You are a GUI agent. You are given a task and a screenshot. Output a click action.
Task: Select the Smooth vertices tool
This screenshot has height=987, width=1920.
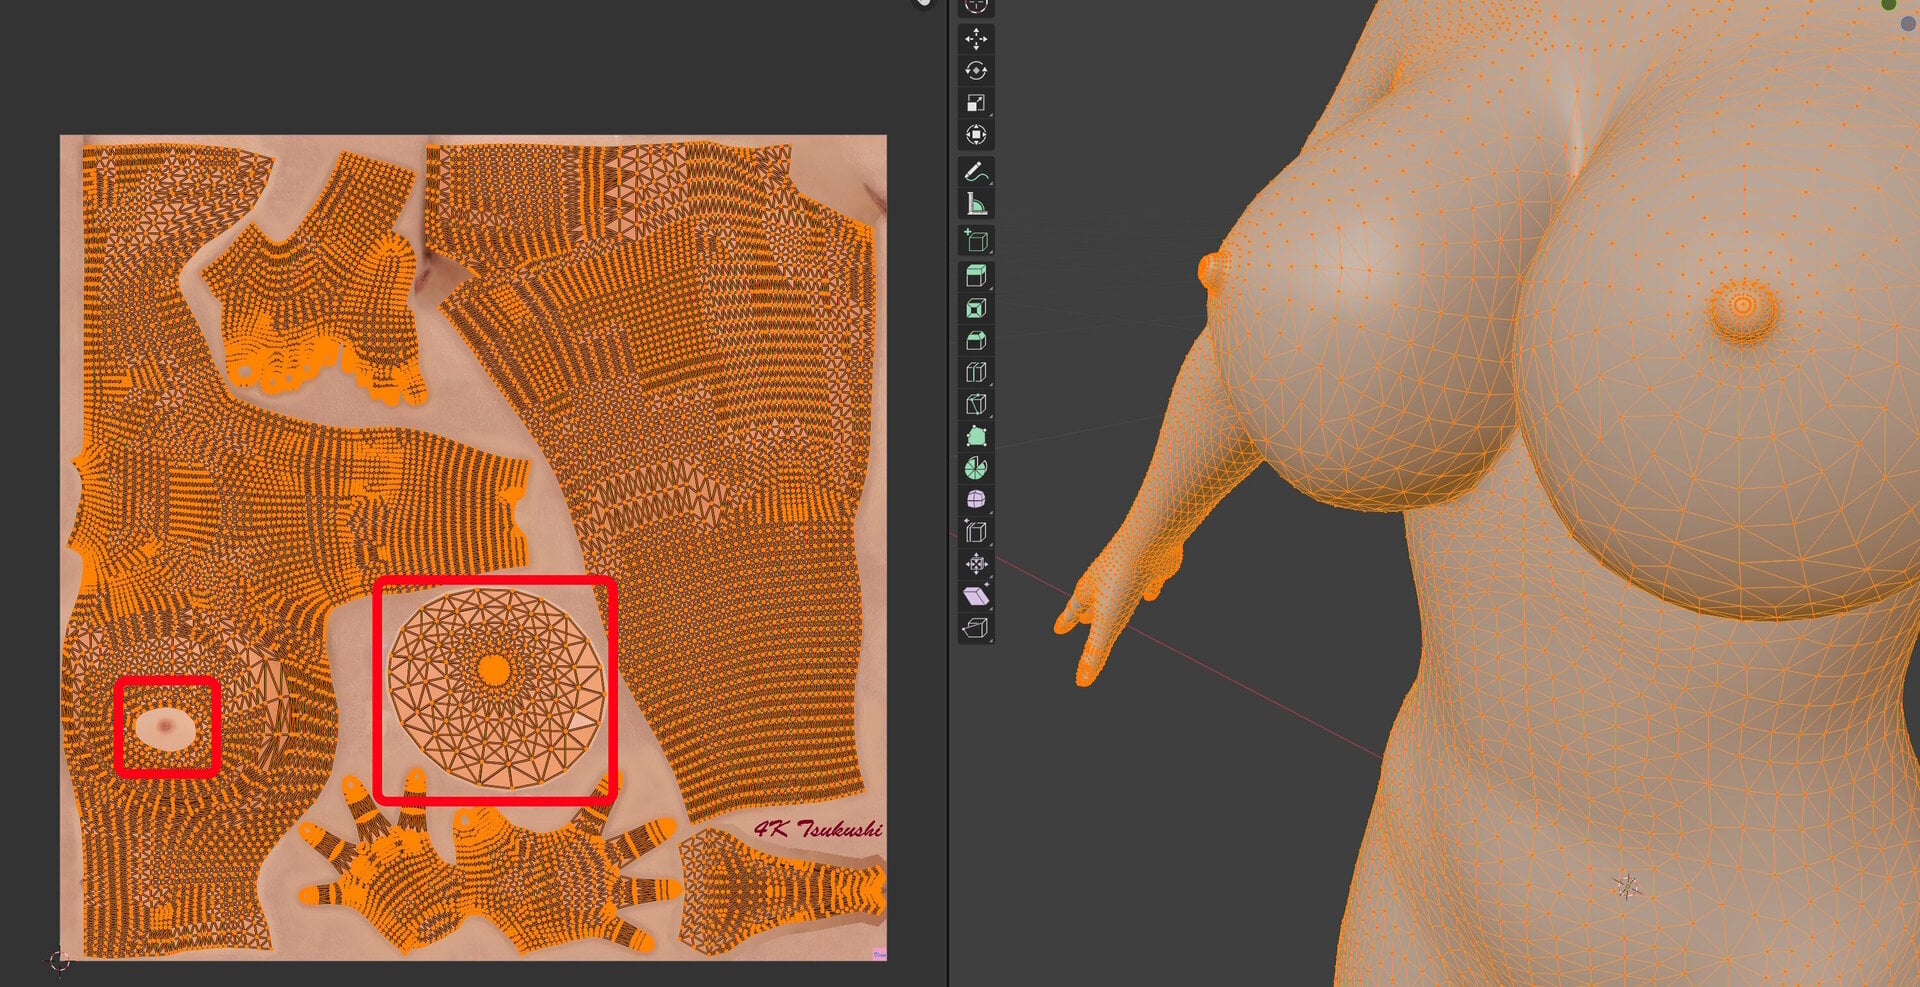976,501
